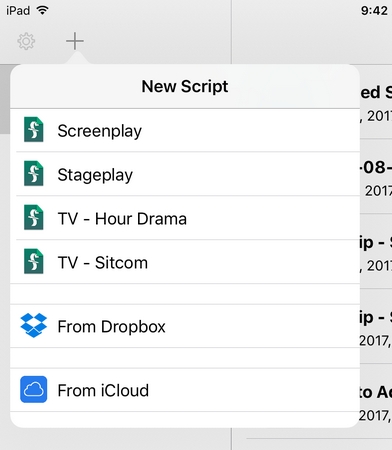The height and width of the screenshot is (450, 392).
Task: Click the blue iCloud cloud icon
Action: pos(34,389)
